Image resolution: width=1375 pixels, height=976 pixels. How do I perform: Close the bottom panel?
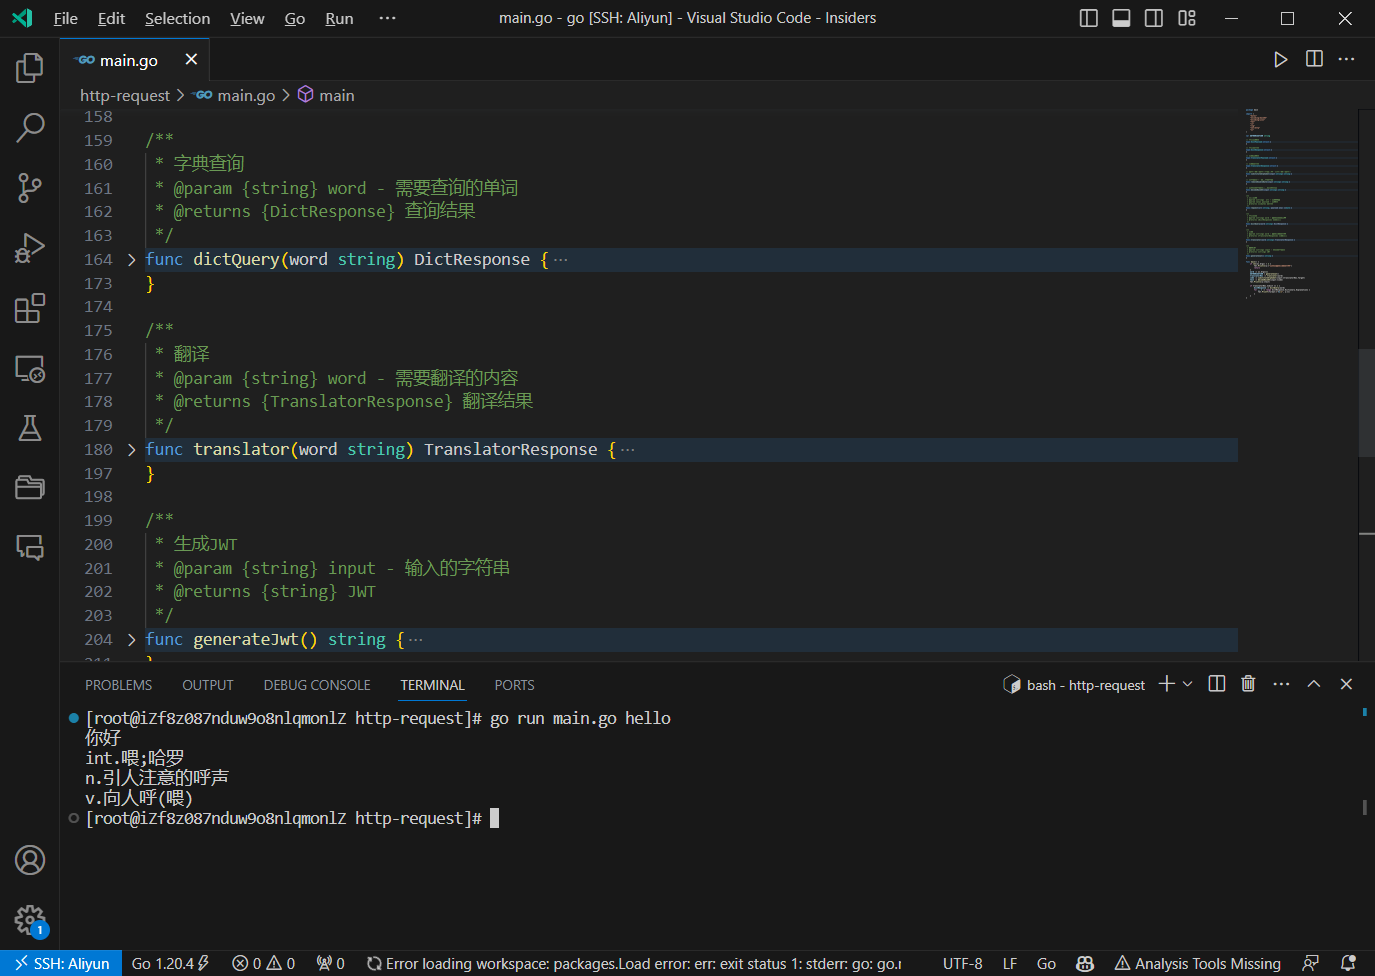click(1346, 684)
